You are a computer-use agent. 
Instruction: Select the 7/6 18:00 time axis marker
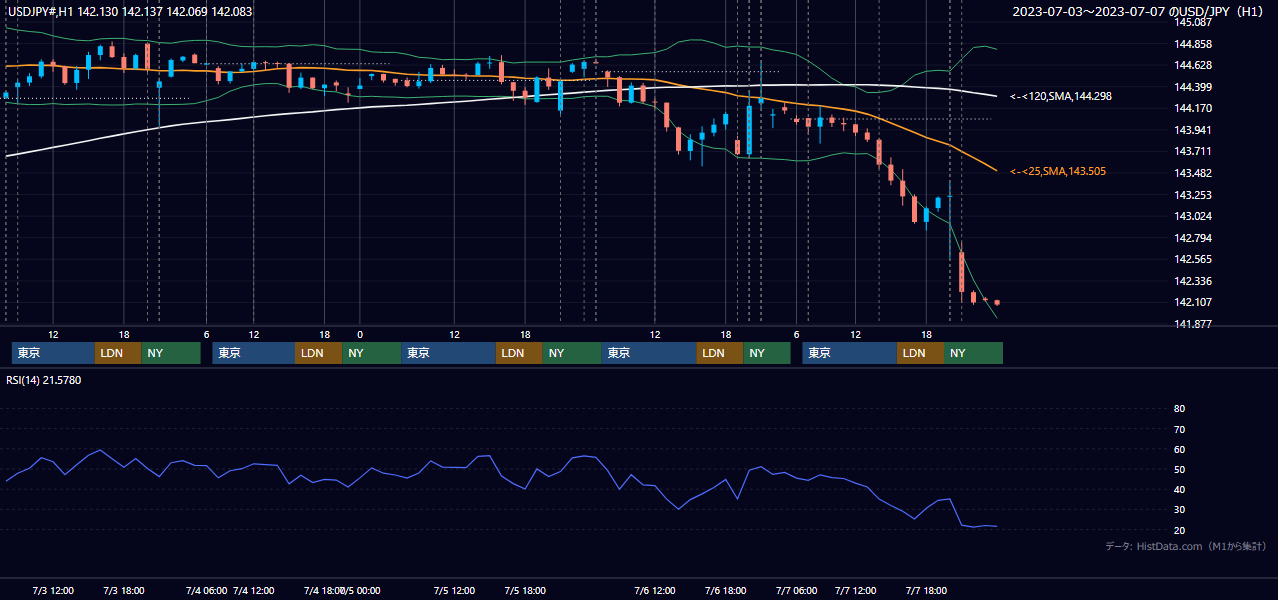pyautogui.click(x=725, y=591)
